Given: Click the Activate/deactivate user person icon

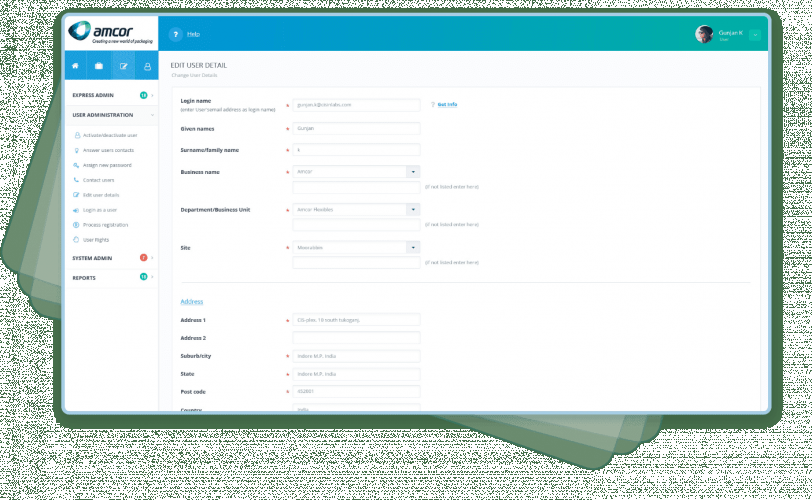Looking at the screenshot, I should [77, 135].
